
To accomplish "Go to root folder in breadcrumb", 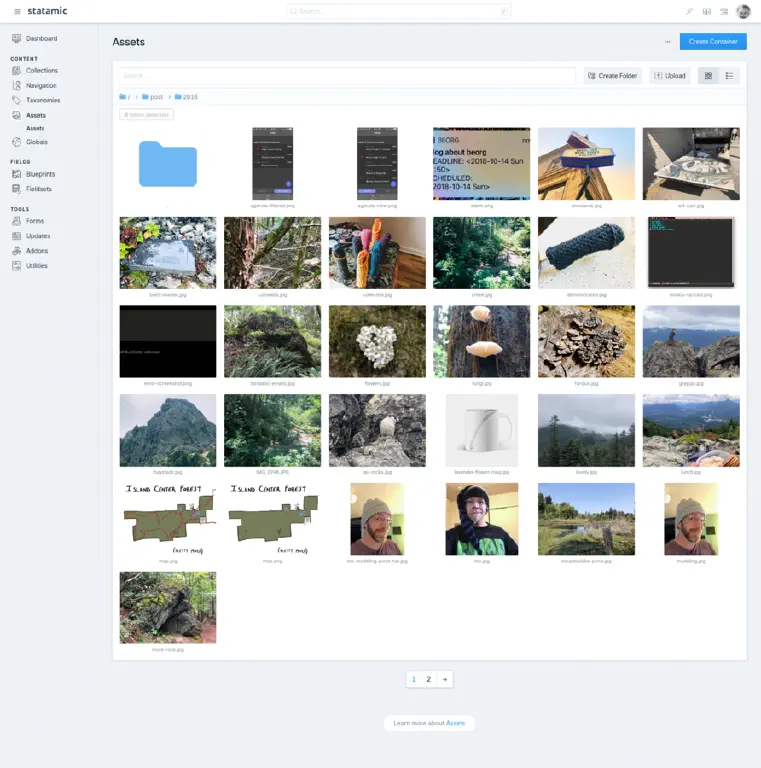I will (125, 97).
